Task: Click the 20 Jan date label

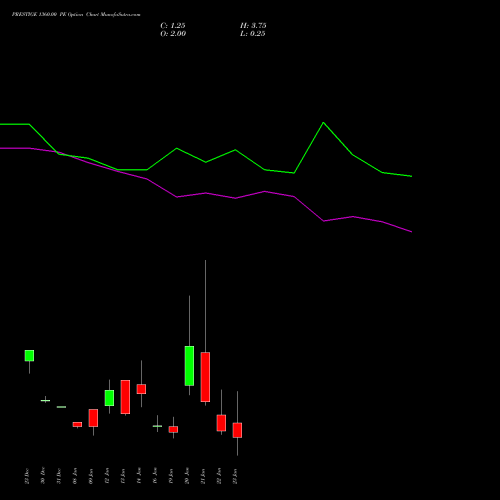Action: pyautogui.click(x=187, y=476)
